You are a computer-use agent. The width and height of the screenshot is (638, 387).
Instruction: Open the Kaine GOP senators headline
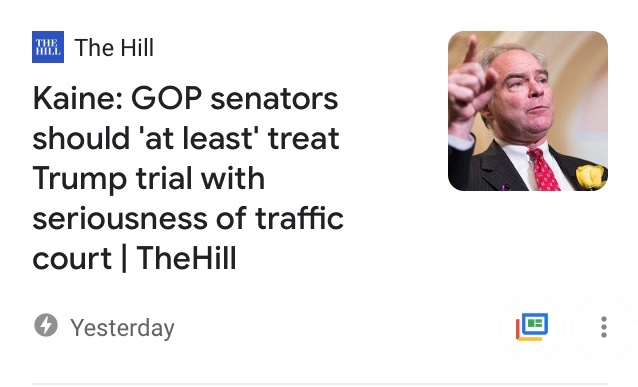click(188, 178)
